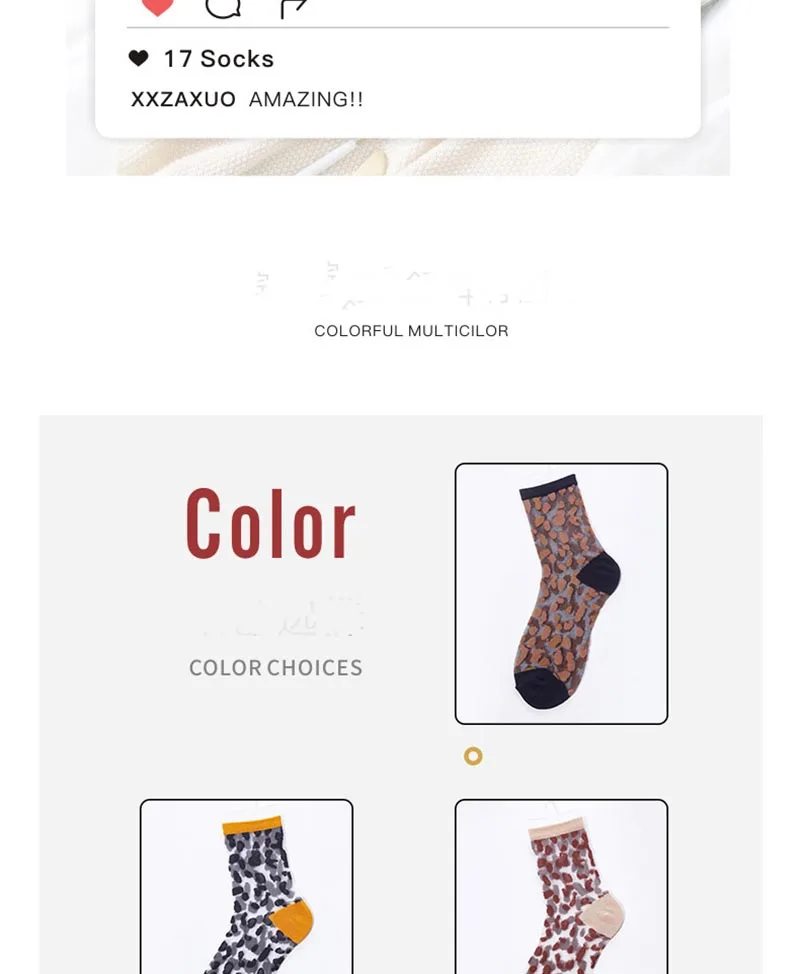
Task: Open the XXZAXUO username
Action: pos(183,99)
